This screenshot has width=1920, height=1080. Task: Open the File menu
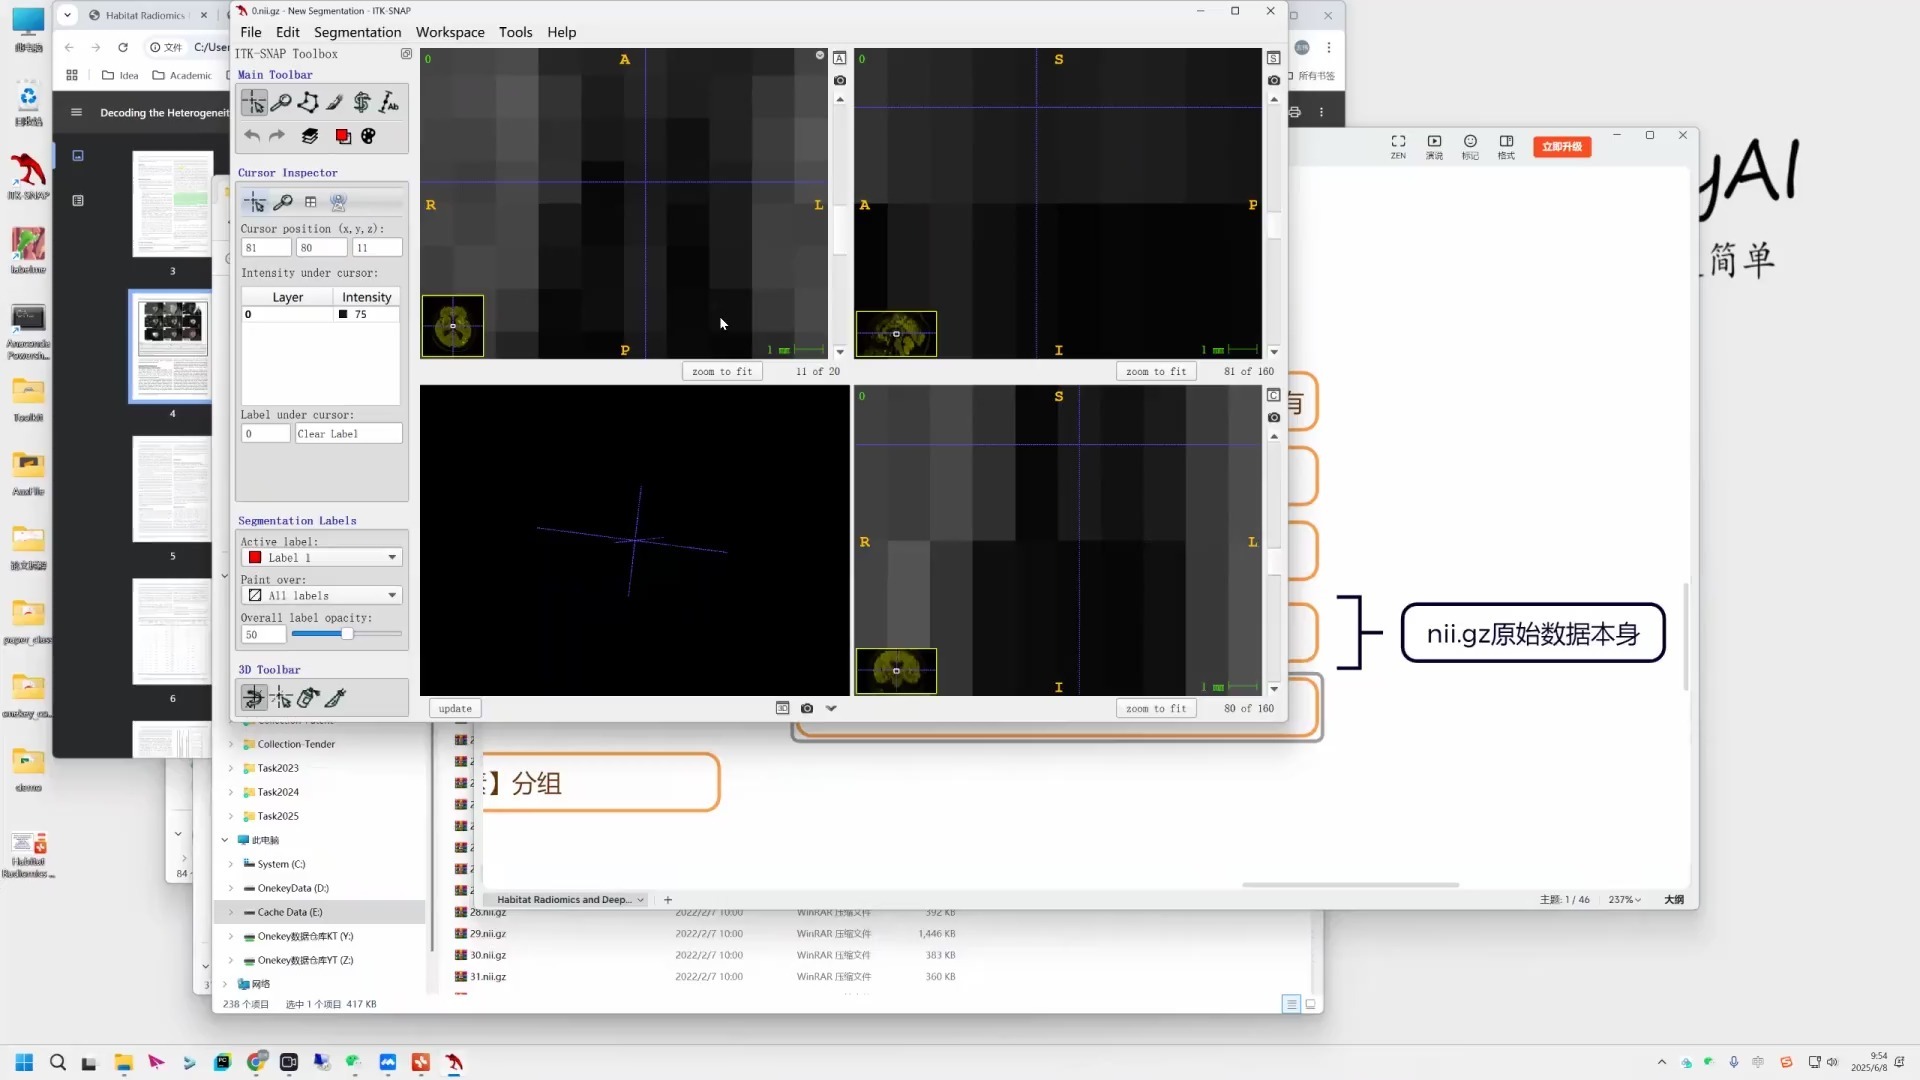point(251,32)
